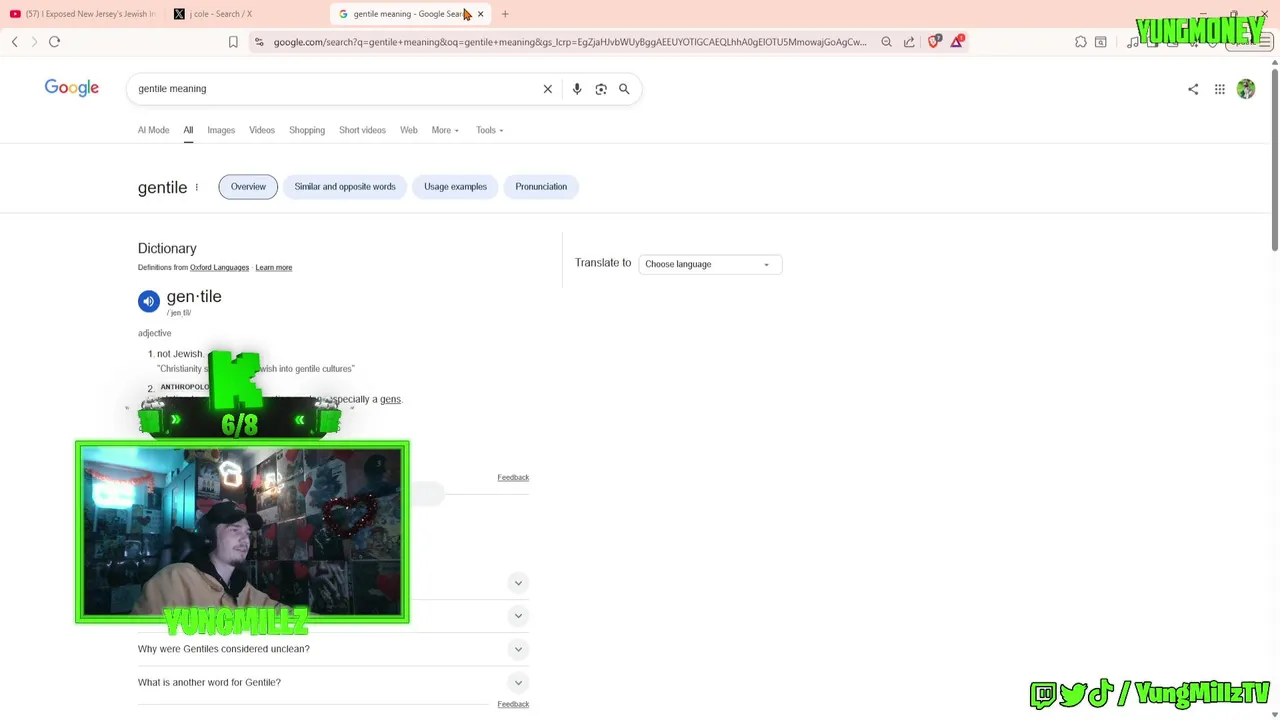The image size is (1280, 720).
Task: Click the Google share icon
Action: pos(1193,89)
